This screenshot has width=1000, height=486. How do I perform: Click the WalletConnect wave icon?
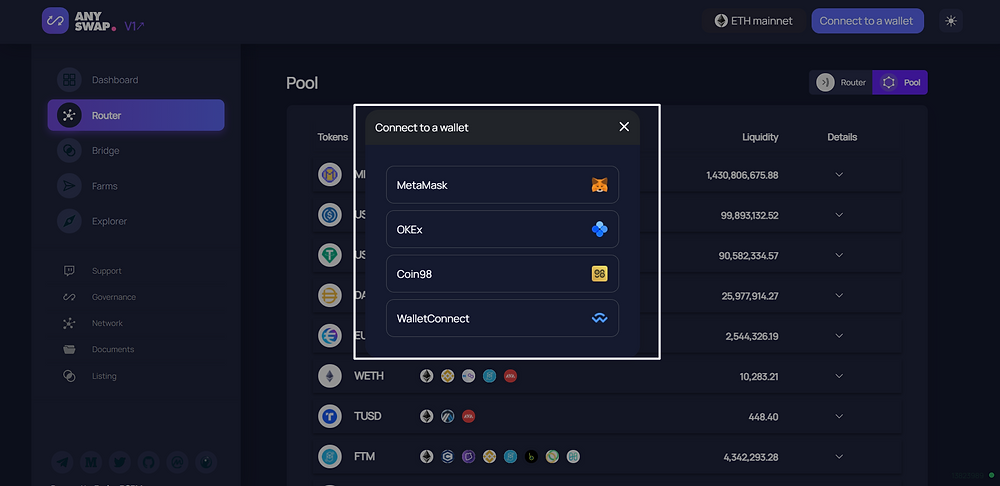(599, 318)
